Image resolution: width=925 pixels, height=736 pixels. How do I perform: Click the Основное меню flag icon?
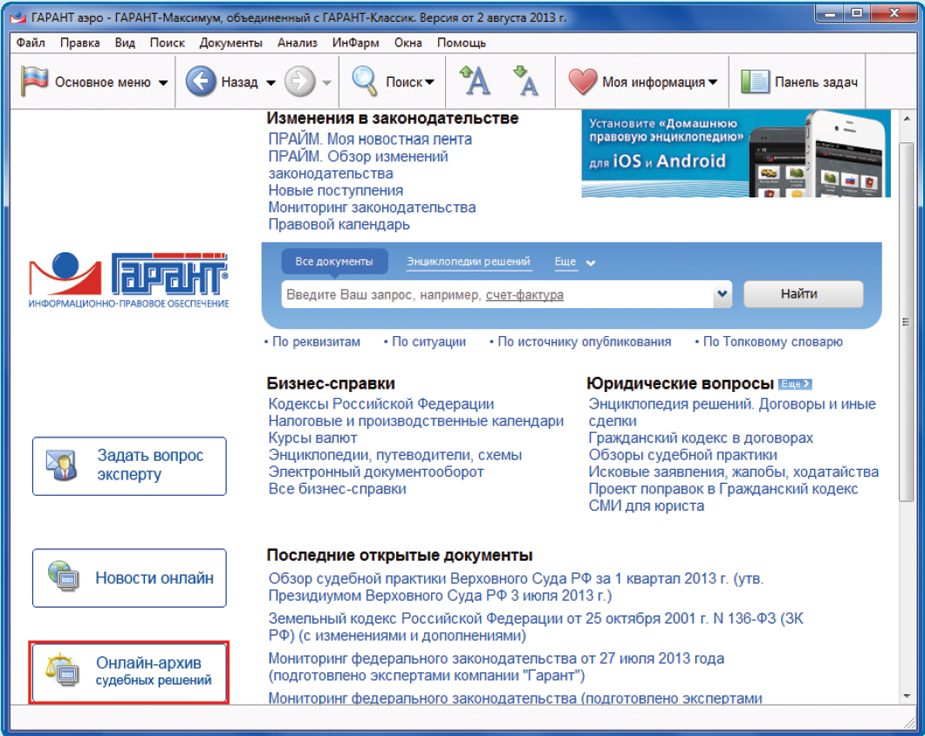pyautogui.click(x=35, y=81)
